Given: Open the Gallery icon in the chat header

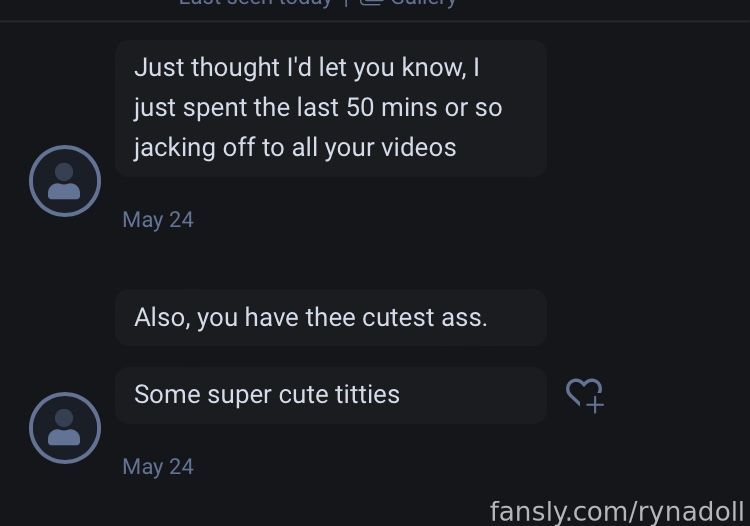Looking at the screenshot, I should click(x=371, y=2).
